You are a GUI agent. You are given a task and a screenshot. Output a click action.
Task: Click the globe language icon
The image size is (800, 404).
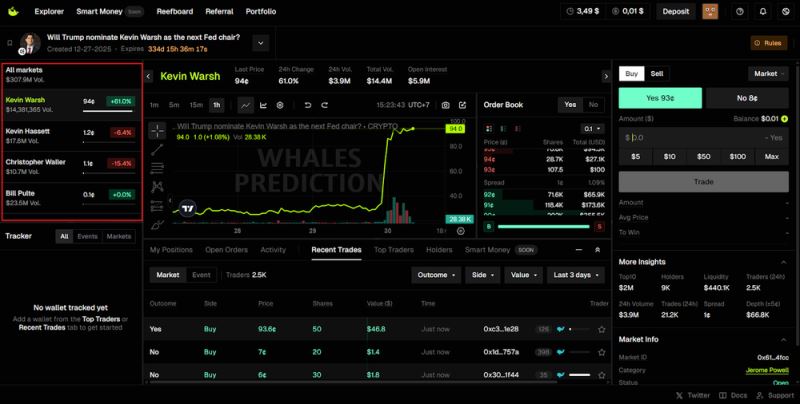(786, 11)
